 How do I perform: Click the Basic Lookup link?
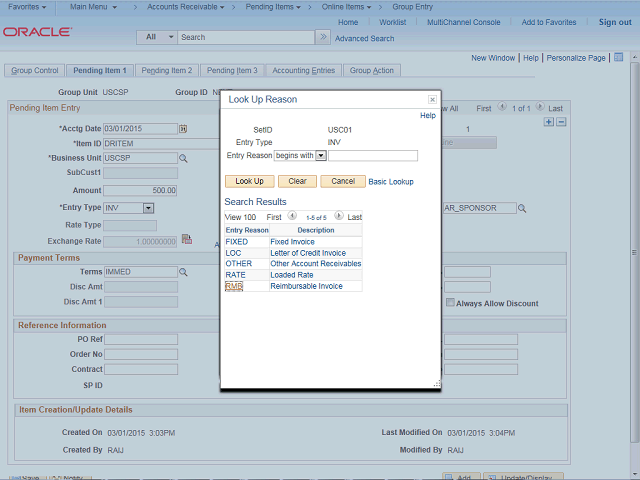[391, 182]
